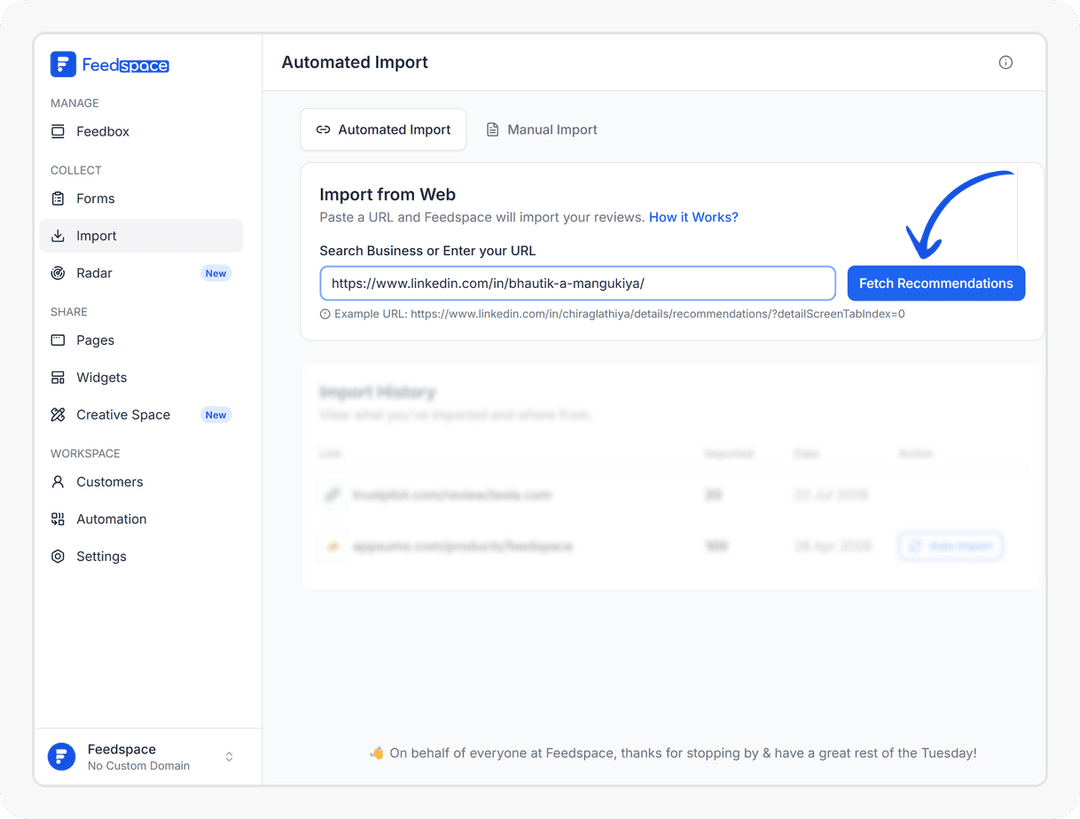The width and height of the screenshot is (1080, 819).
Task: Open Feedbox from the sidebar
Action: pyautogui.click(x=141, y=132)
